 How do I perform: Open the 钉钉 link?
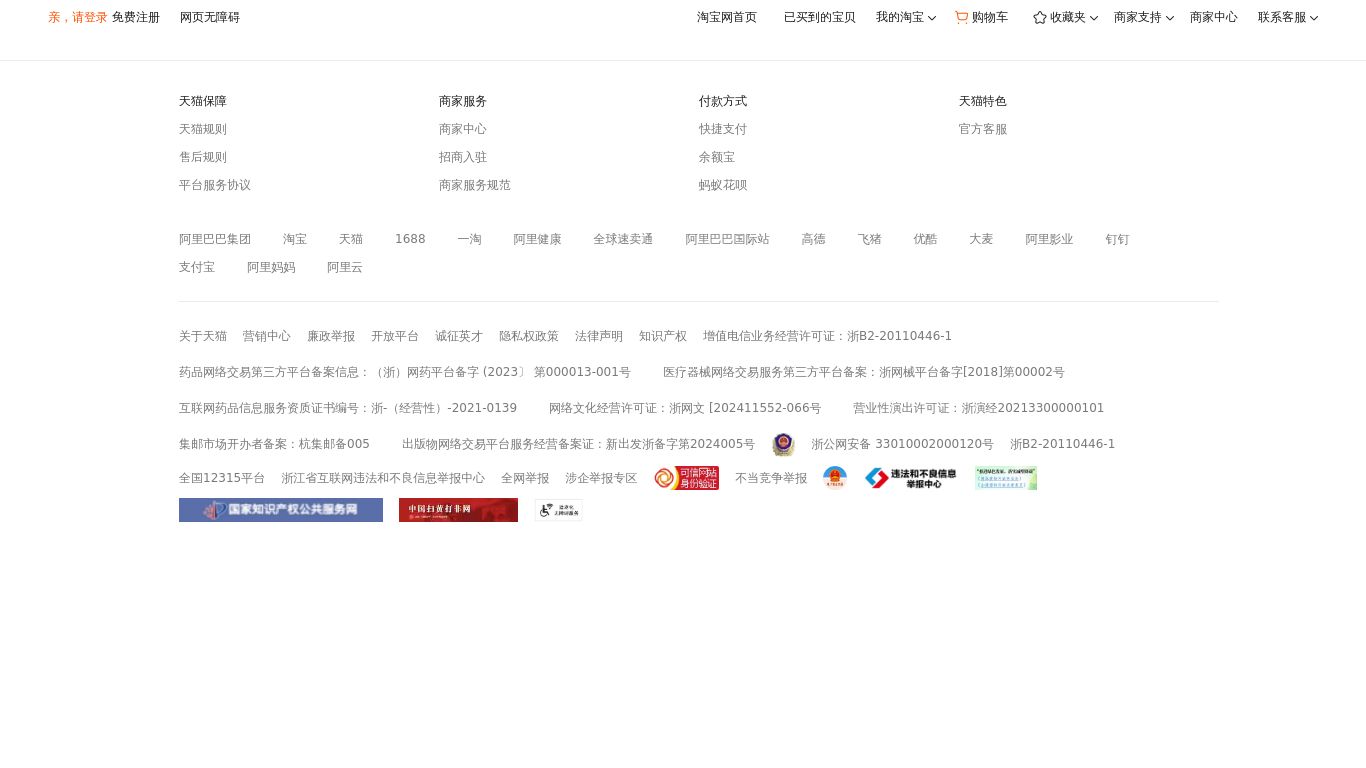[1118, 239]
